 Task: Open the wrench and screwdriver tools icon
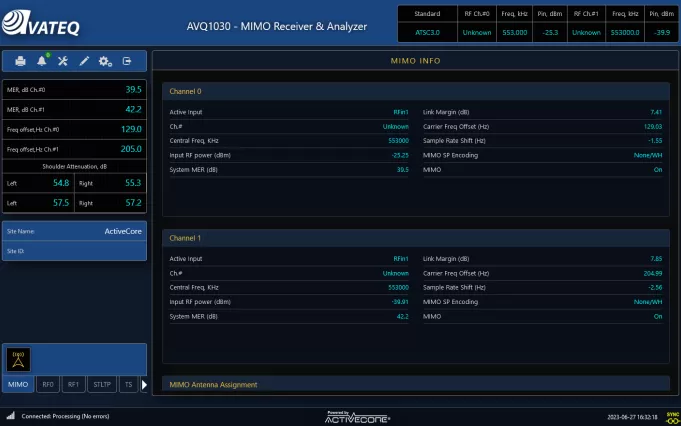coord(63,61)
